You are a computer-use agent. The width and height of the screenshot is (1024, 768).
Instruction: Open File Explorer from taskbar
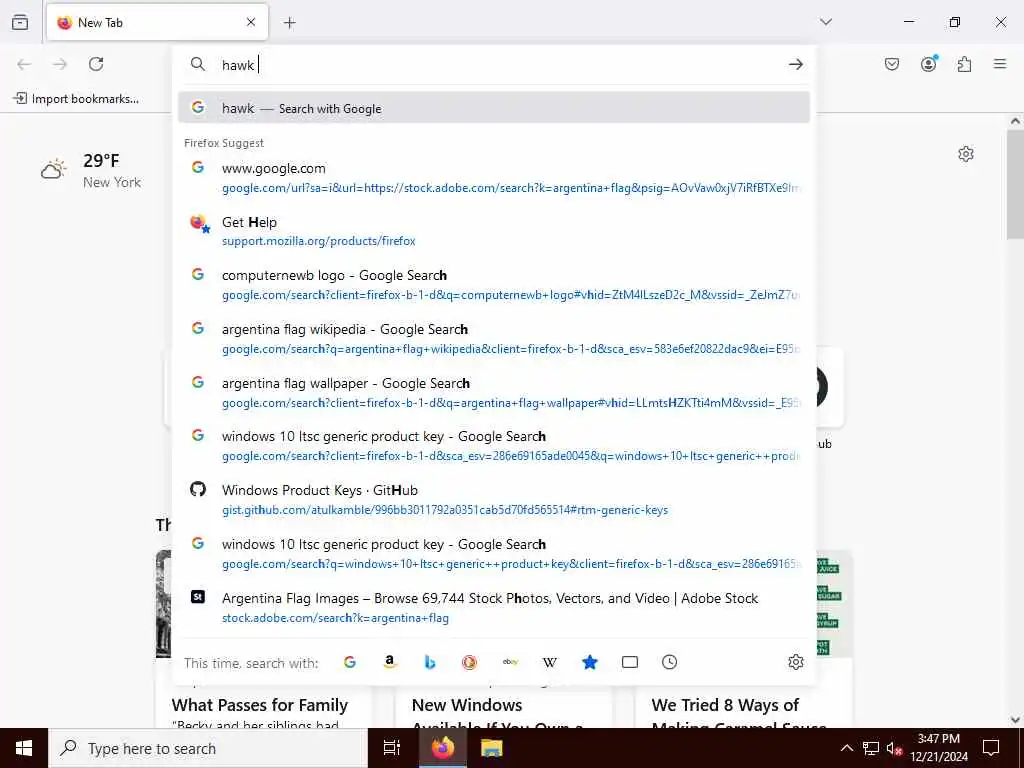[491, 748]
